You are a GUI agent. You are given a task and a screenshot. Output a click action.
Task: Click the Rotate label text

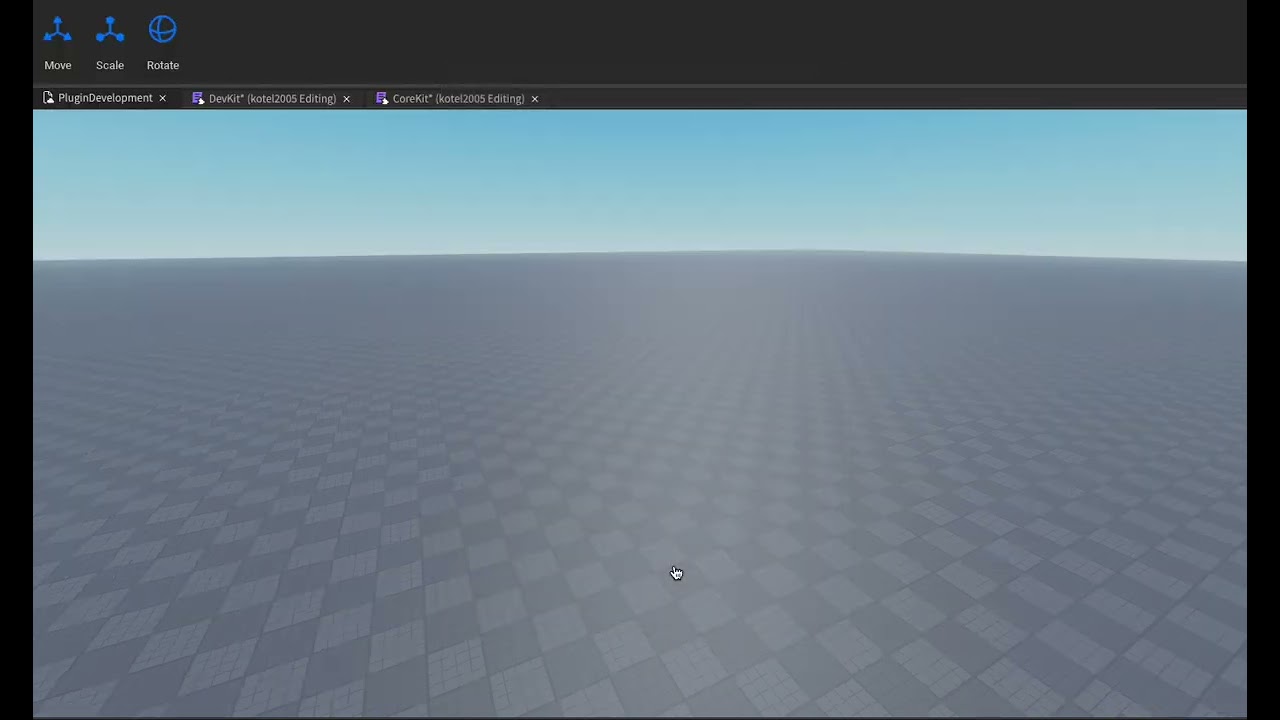(163, 65)
